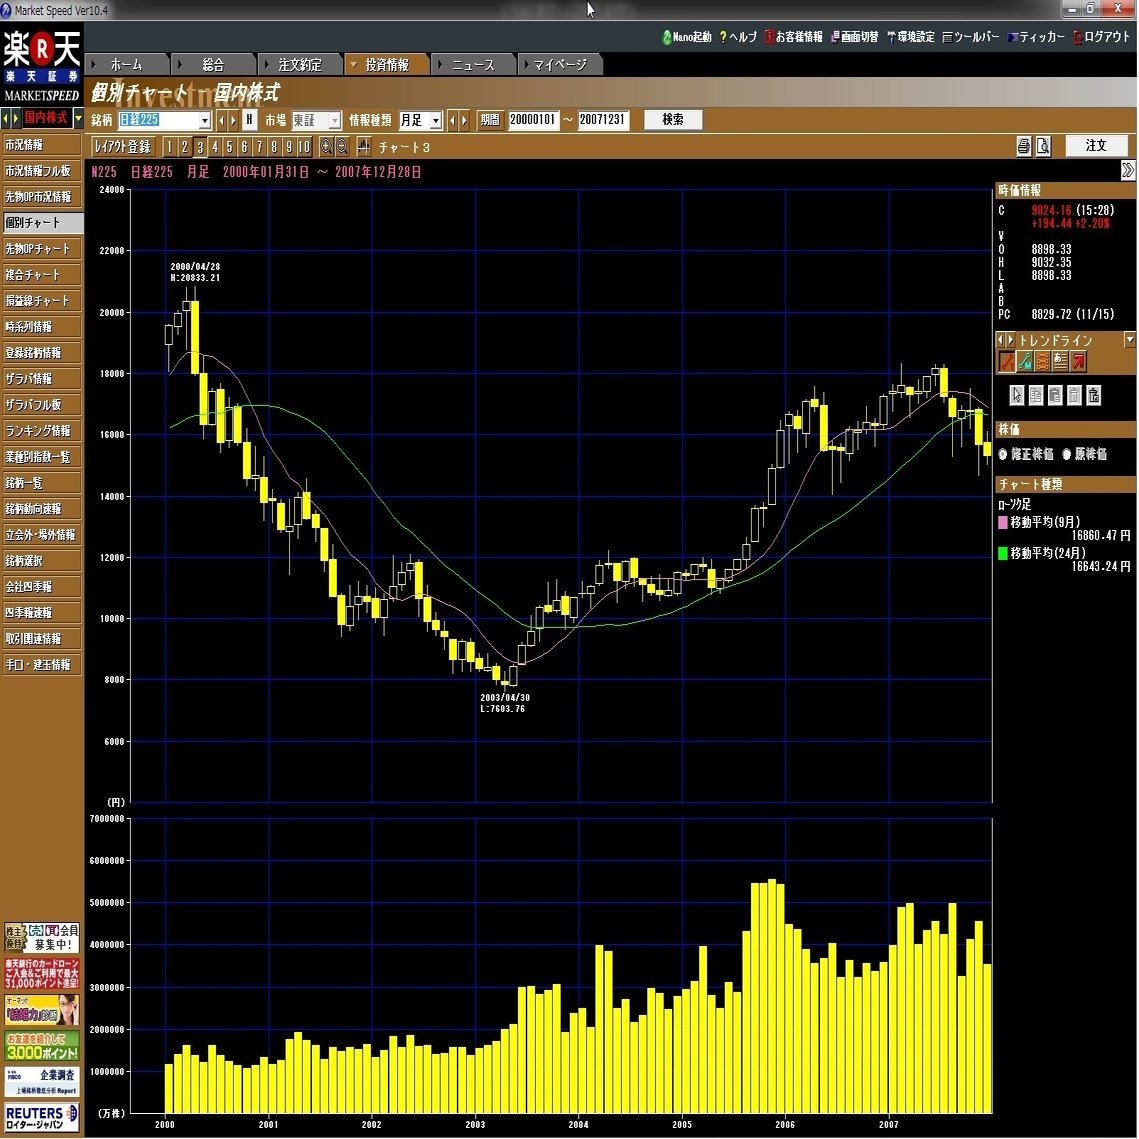Collapse the right info panel with double-chevron
This screenshot has height=1139, width=1139.
click(x=1127, y=170)
